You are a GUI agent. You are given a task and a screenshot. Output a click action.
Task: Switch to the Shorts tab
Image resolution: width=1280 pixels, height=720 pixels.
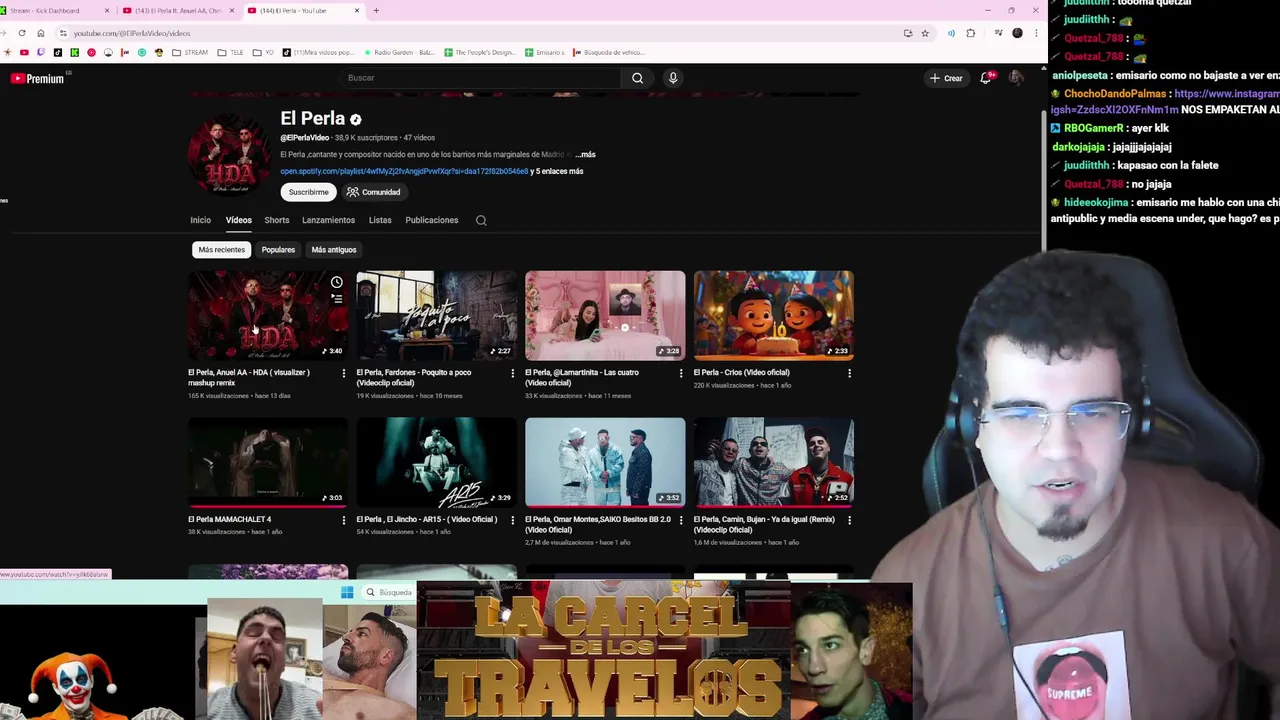click(277, 220)
